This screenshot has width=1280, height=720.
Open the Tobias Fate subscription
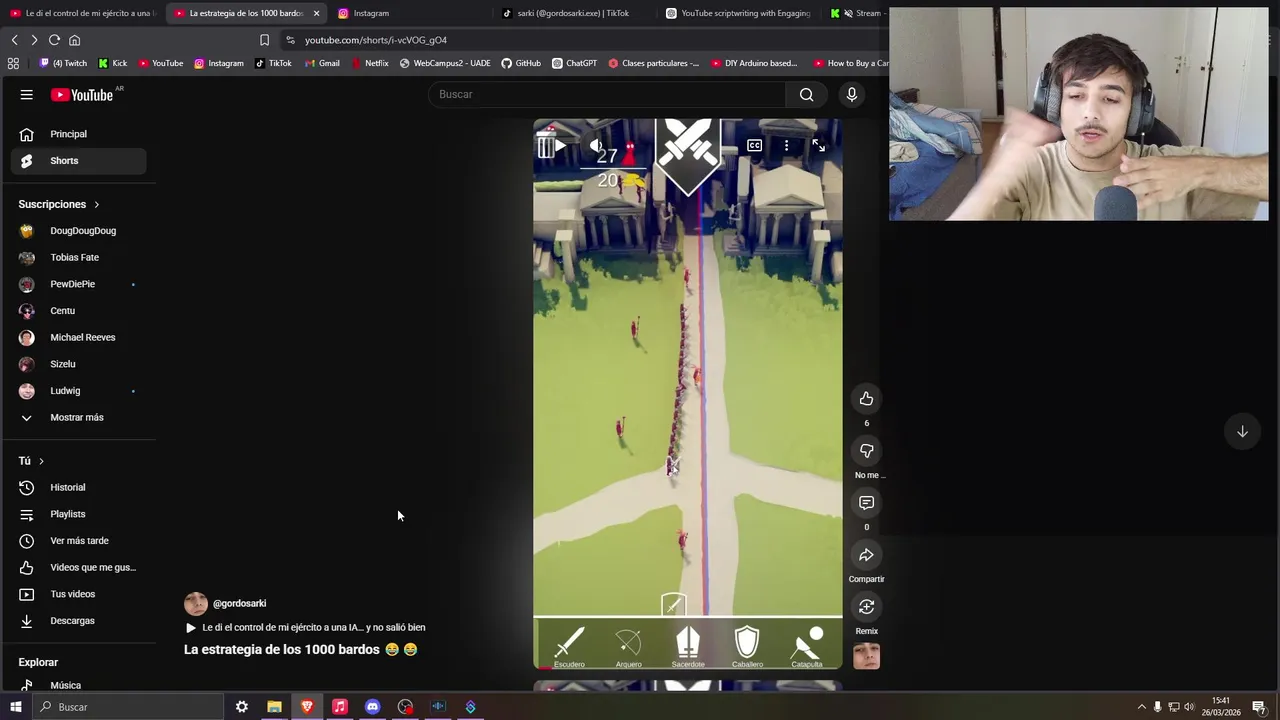(78, 257)
